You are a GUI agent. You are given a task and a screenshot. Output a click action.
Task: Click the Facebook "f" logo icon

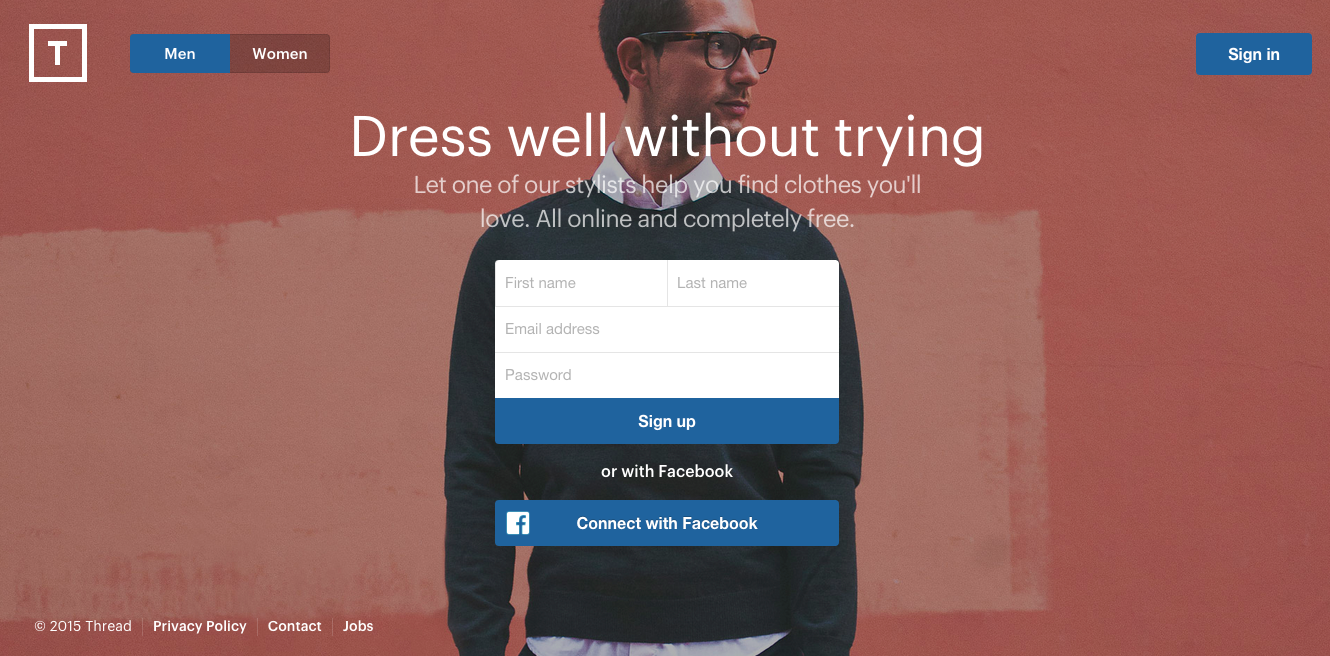click(518, 523)
